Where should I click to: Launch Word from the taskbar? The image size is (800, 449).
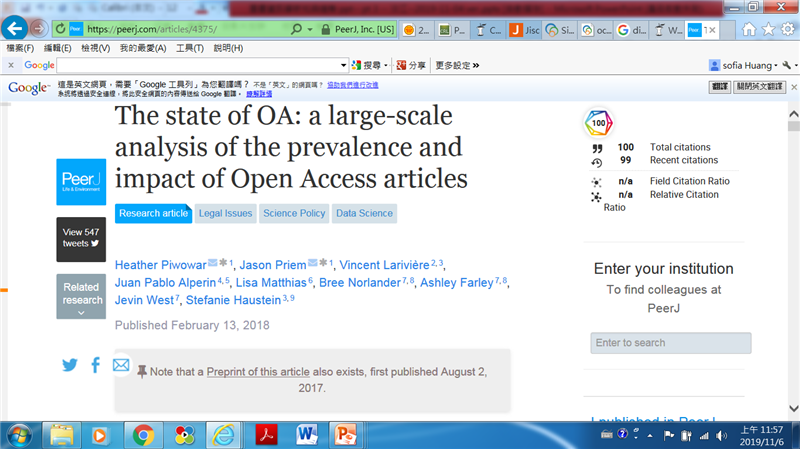coord(307,435)
